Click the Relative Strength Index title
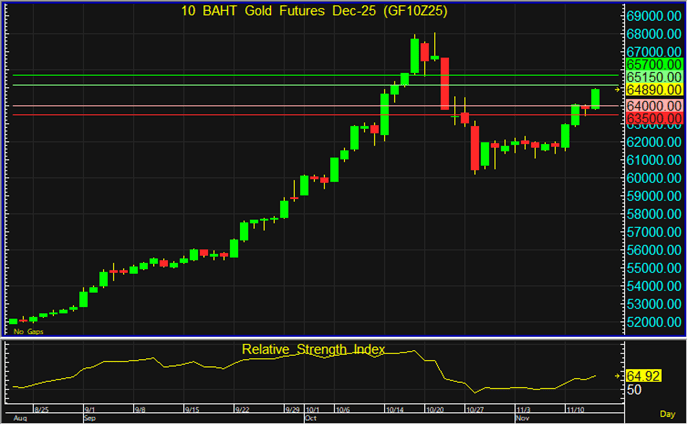 [x=312, y=349]
